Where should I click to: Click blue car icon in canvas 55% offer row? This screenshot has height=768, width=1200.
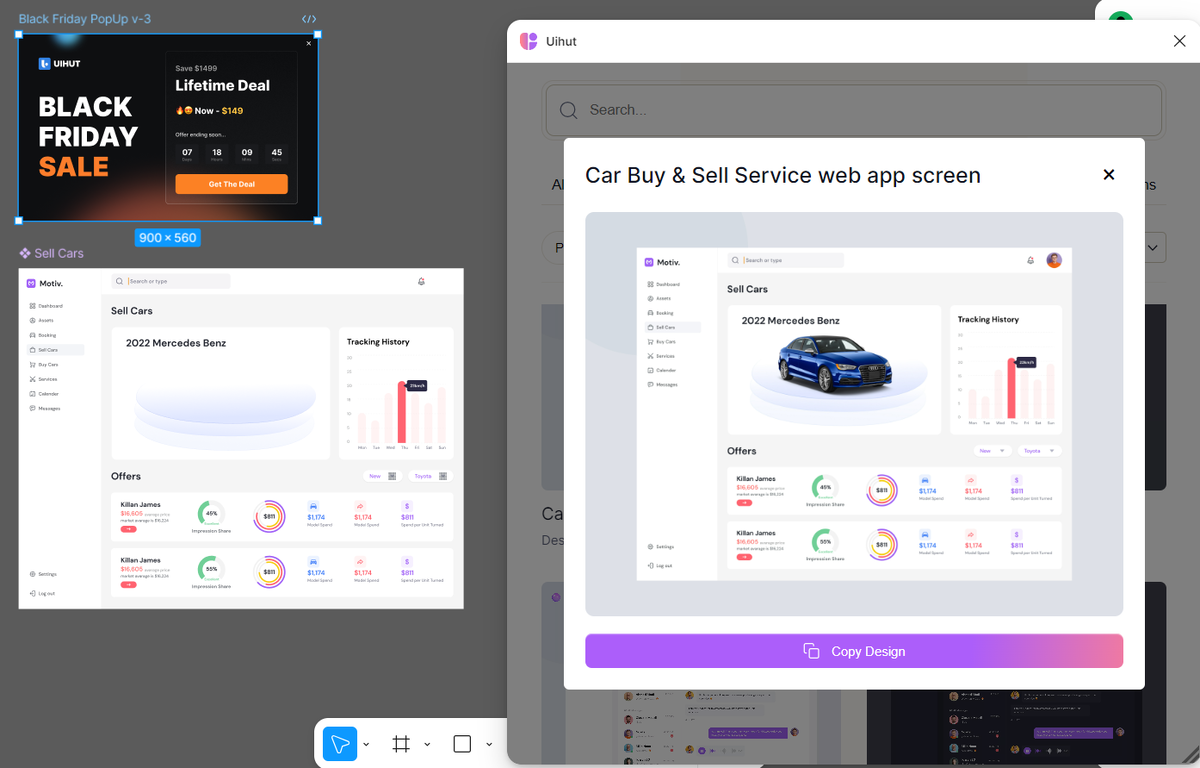(313, 562)
